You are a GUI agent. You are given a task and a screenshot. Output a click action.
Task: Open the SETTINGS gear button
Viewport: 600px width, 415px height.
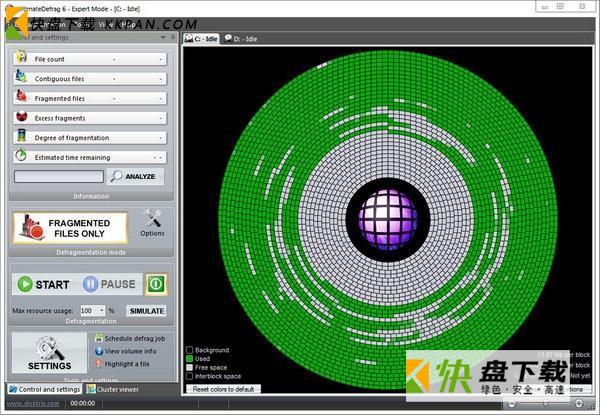pos(49,353)
